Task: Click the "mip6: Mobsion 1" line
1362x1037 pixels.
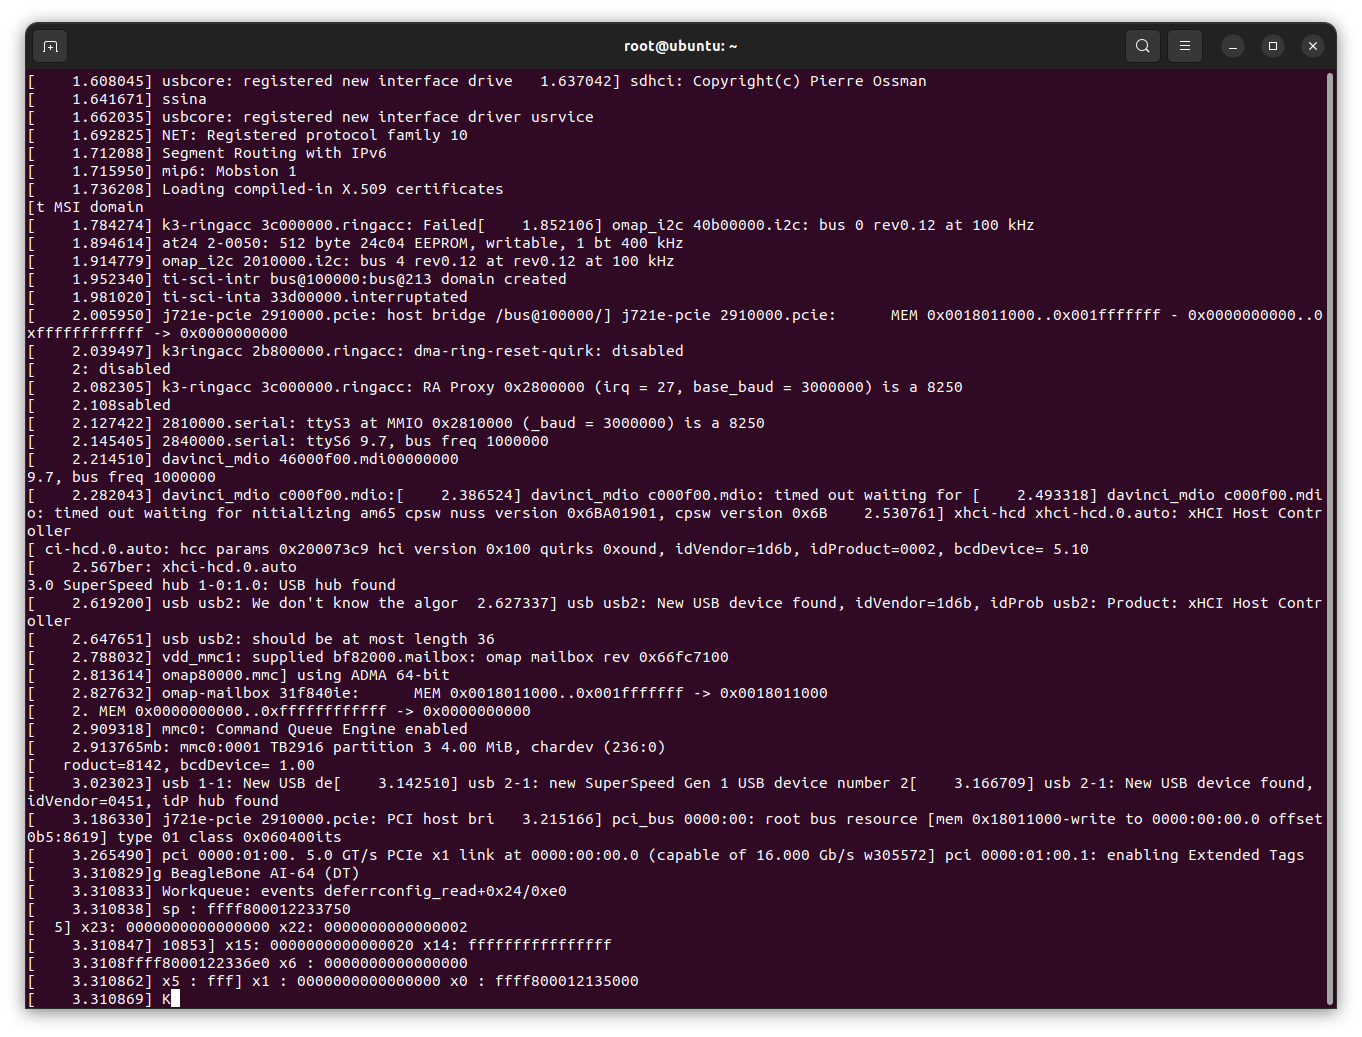Action: click(x=162, y=171)
